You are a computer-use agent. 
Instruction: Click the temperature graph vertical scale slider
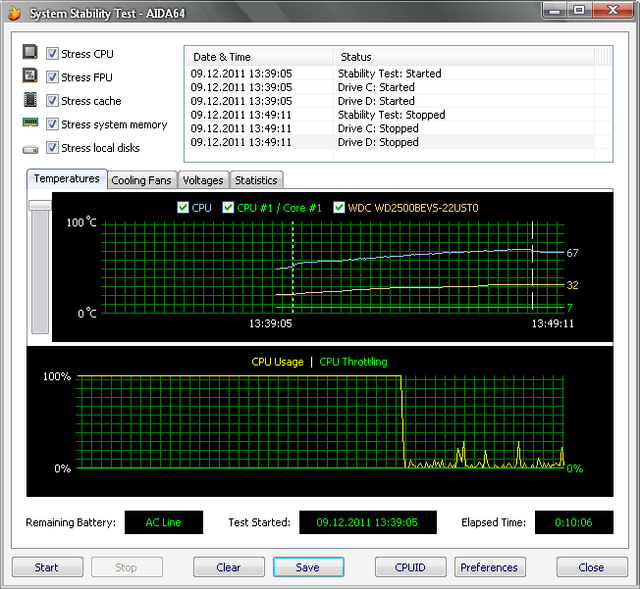(x=40, y=205)
